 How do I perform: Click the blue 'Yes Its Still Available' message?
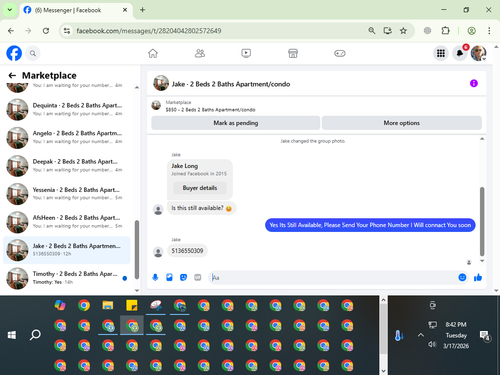pyautogui.click(x=370, y=225)
